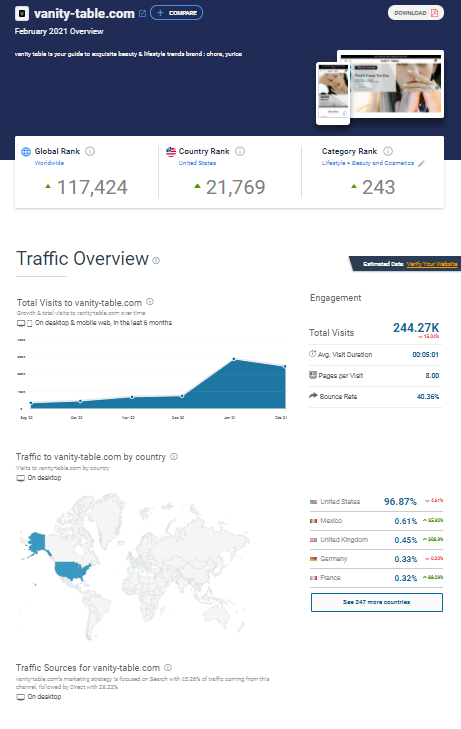Click the 0.33% Germany share value
The image size is (461, 729).
click(x=406, y=559)
